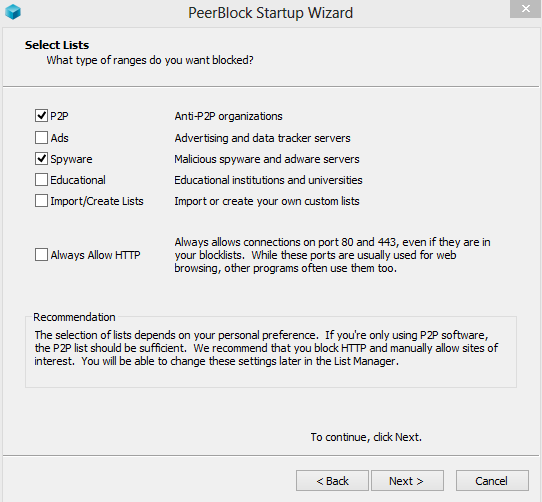Close the PeerBlock Startup Wizard window
Image resolution: width=542 pixels, height=502 pixels.
point(525,8)
